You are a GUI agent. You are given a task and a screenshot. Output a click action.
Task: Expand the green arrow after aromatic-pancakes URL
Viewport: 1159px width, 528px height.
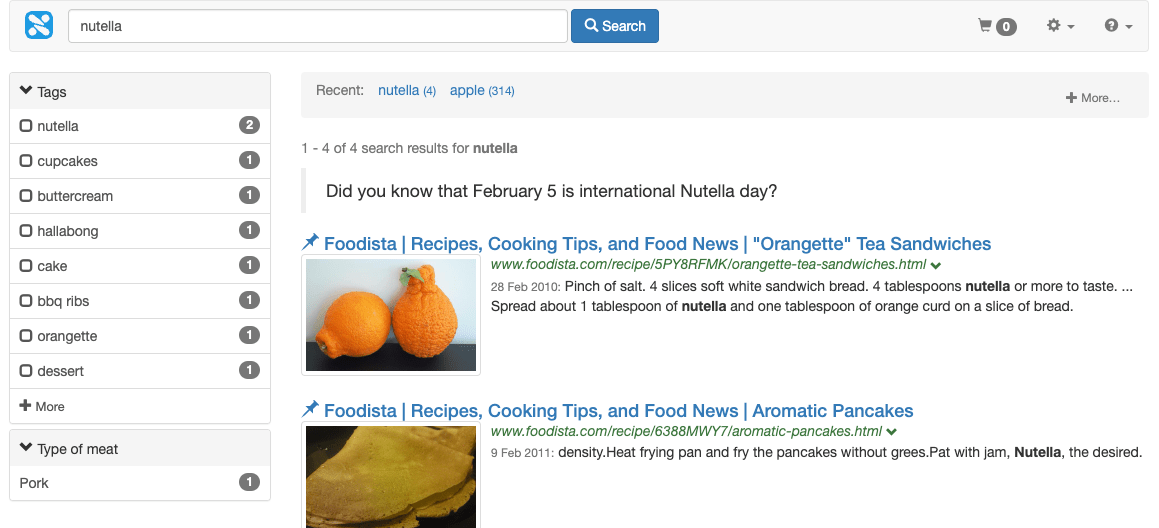[x=891, y=432]
